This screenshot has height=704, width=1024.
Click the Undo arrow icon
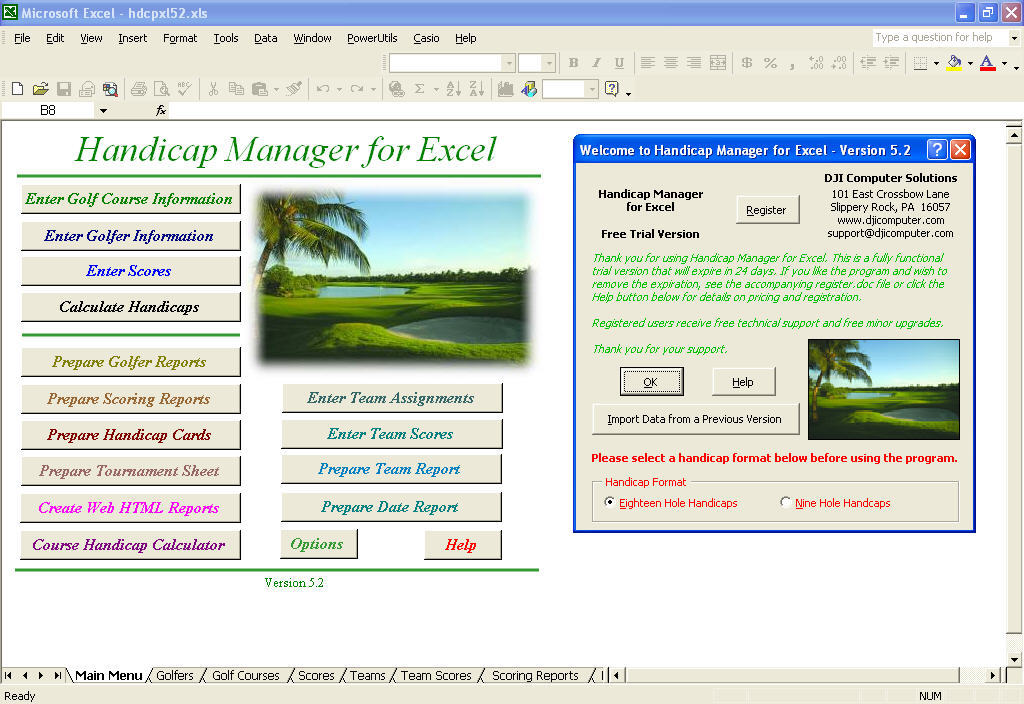(323, 89)
